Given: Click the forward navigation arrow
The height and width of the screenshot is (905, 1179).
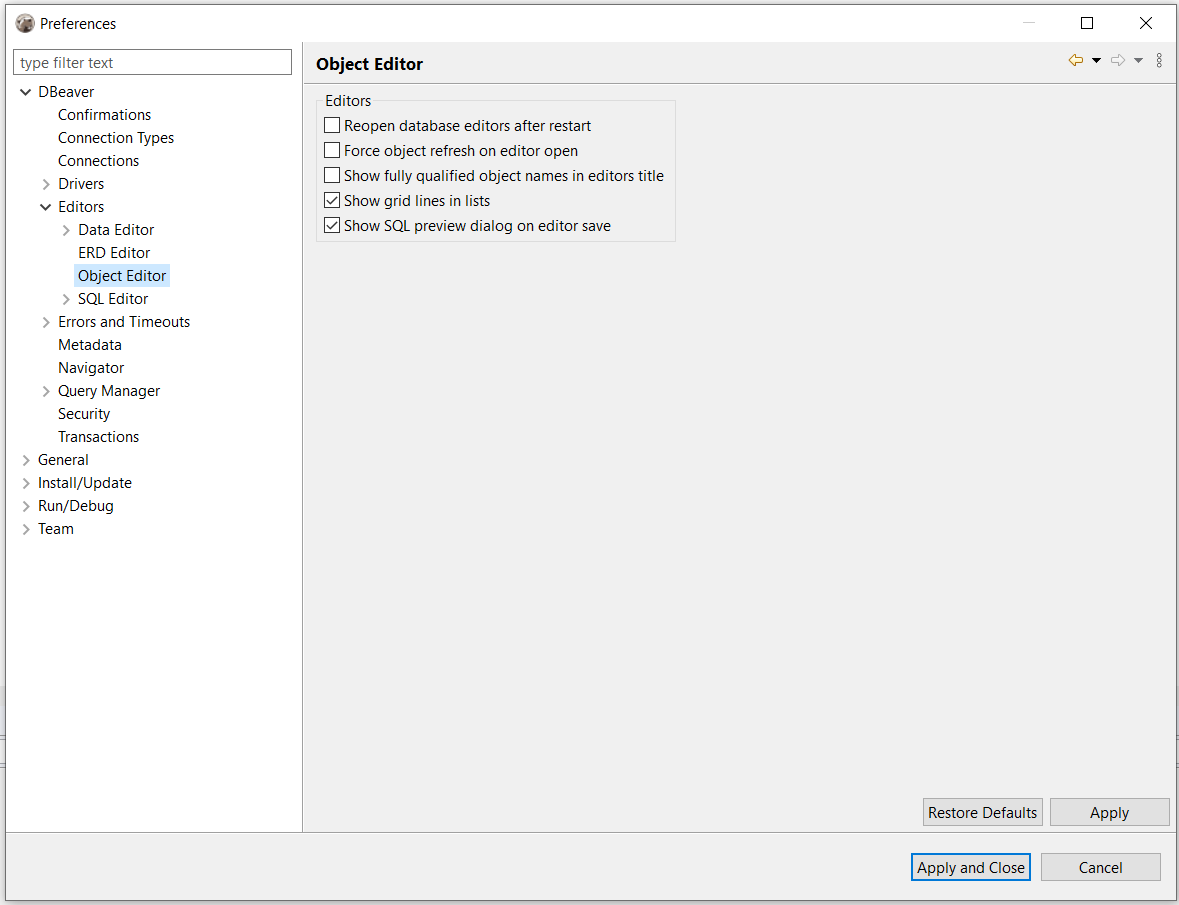Looking at the screenshot, I should 1117,60.
